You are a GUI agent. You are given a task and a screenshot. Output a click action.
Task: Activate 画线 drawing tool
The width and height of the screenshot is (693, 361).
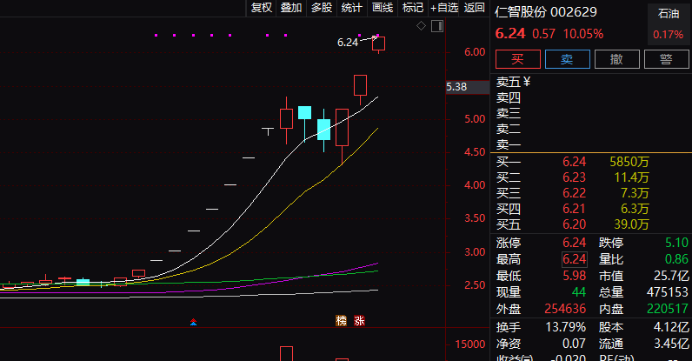(x=382, y=8)
